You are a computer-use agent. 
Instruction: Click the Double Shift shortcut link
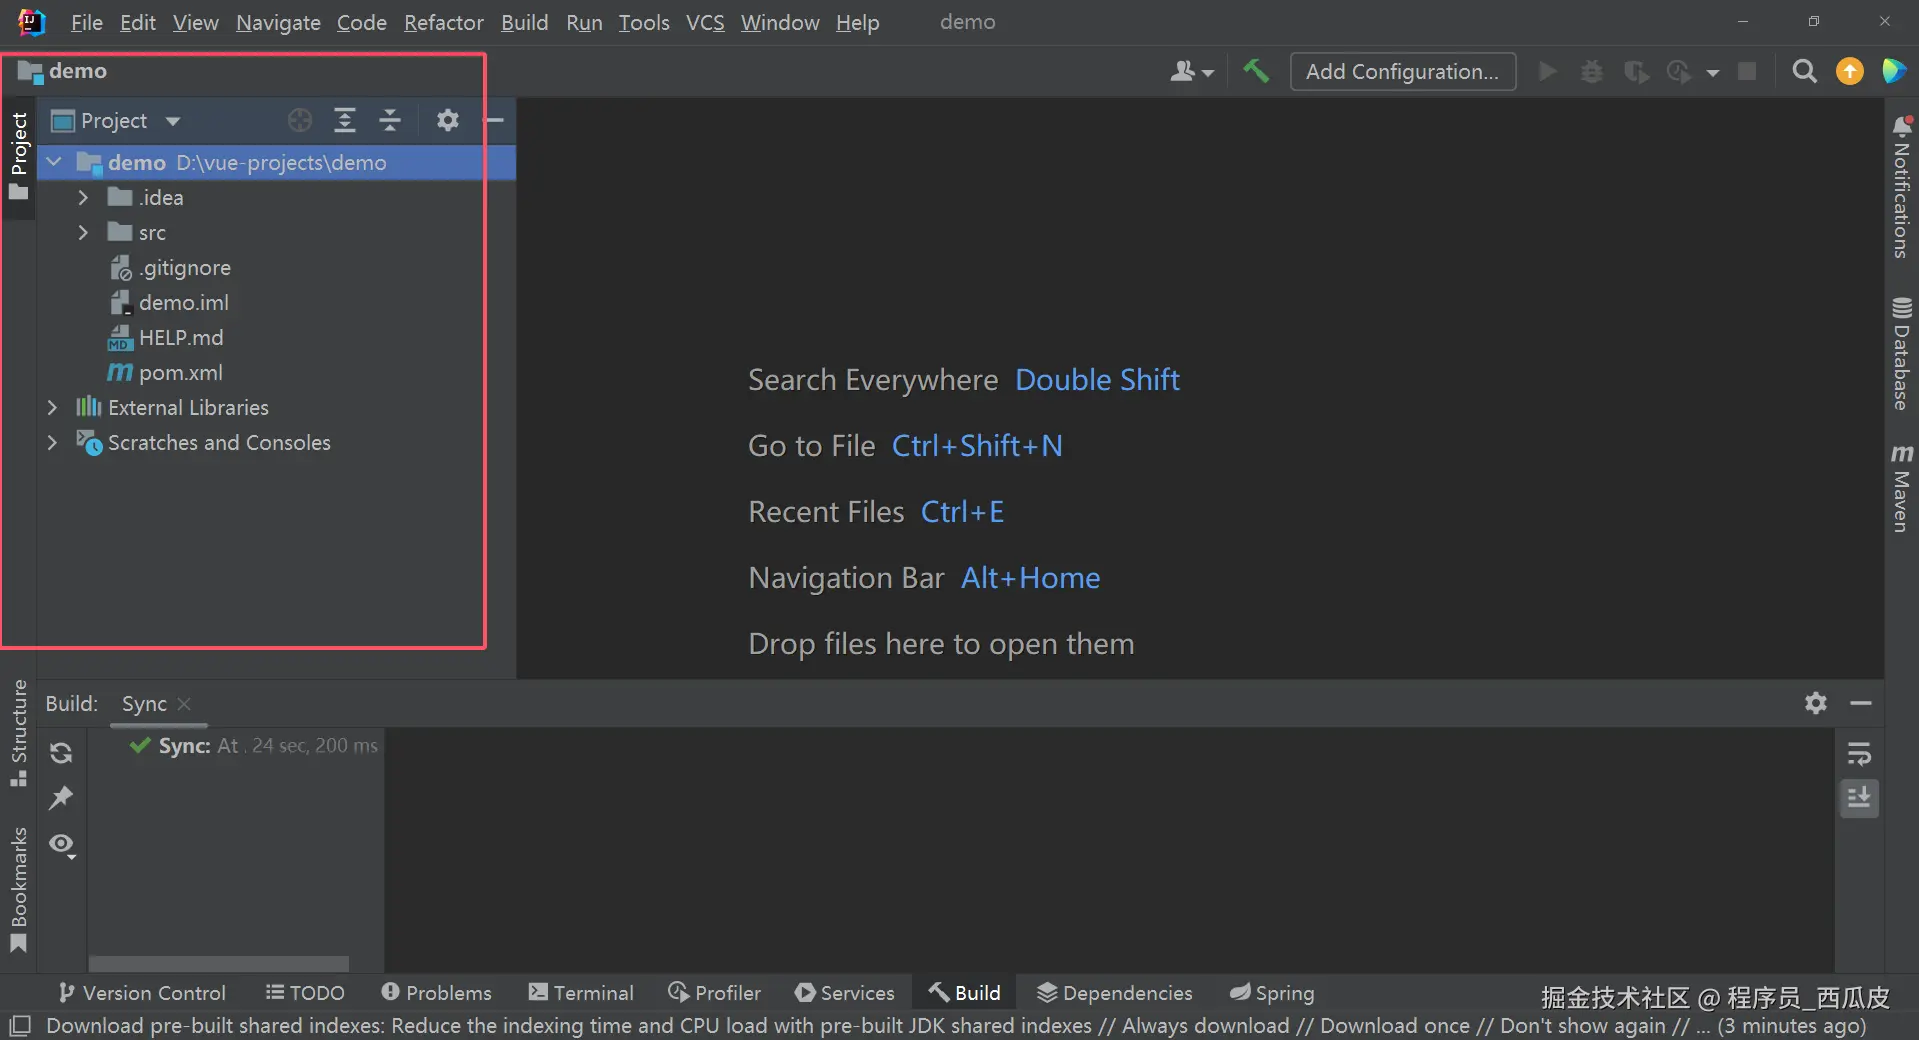[1097, 380]
